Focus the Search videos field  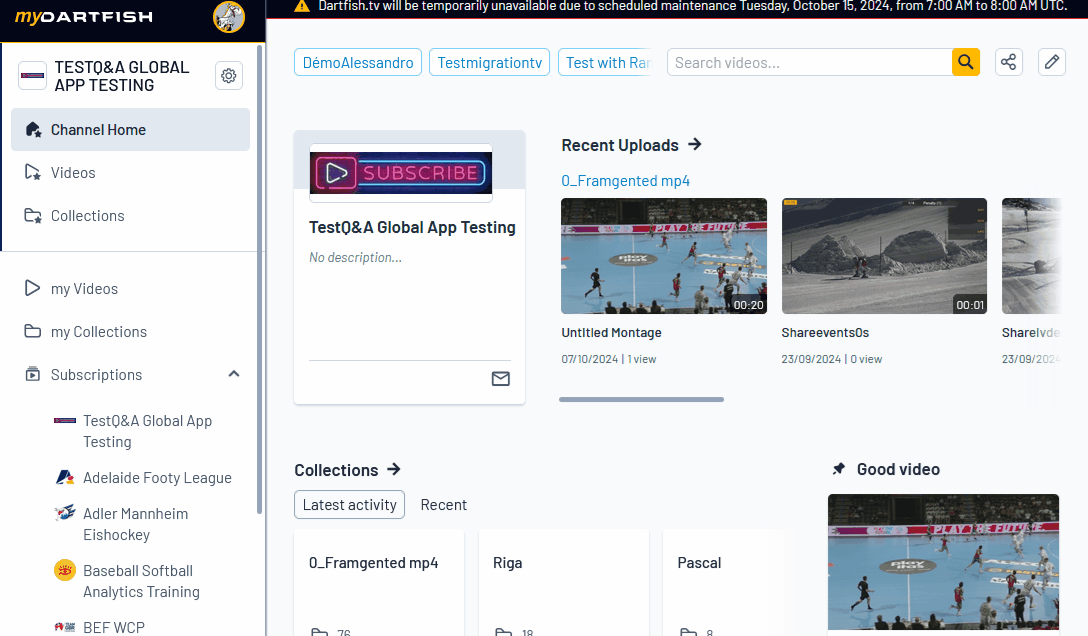pyautogui.click(x=810, y=62)
